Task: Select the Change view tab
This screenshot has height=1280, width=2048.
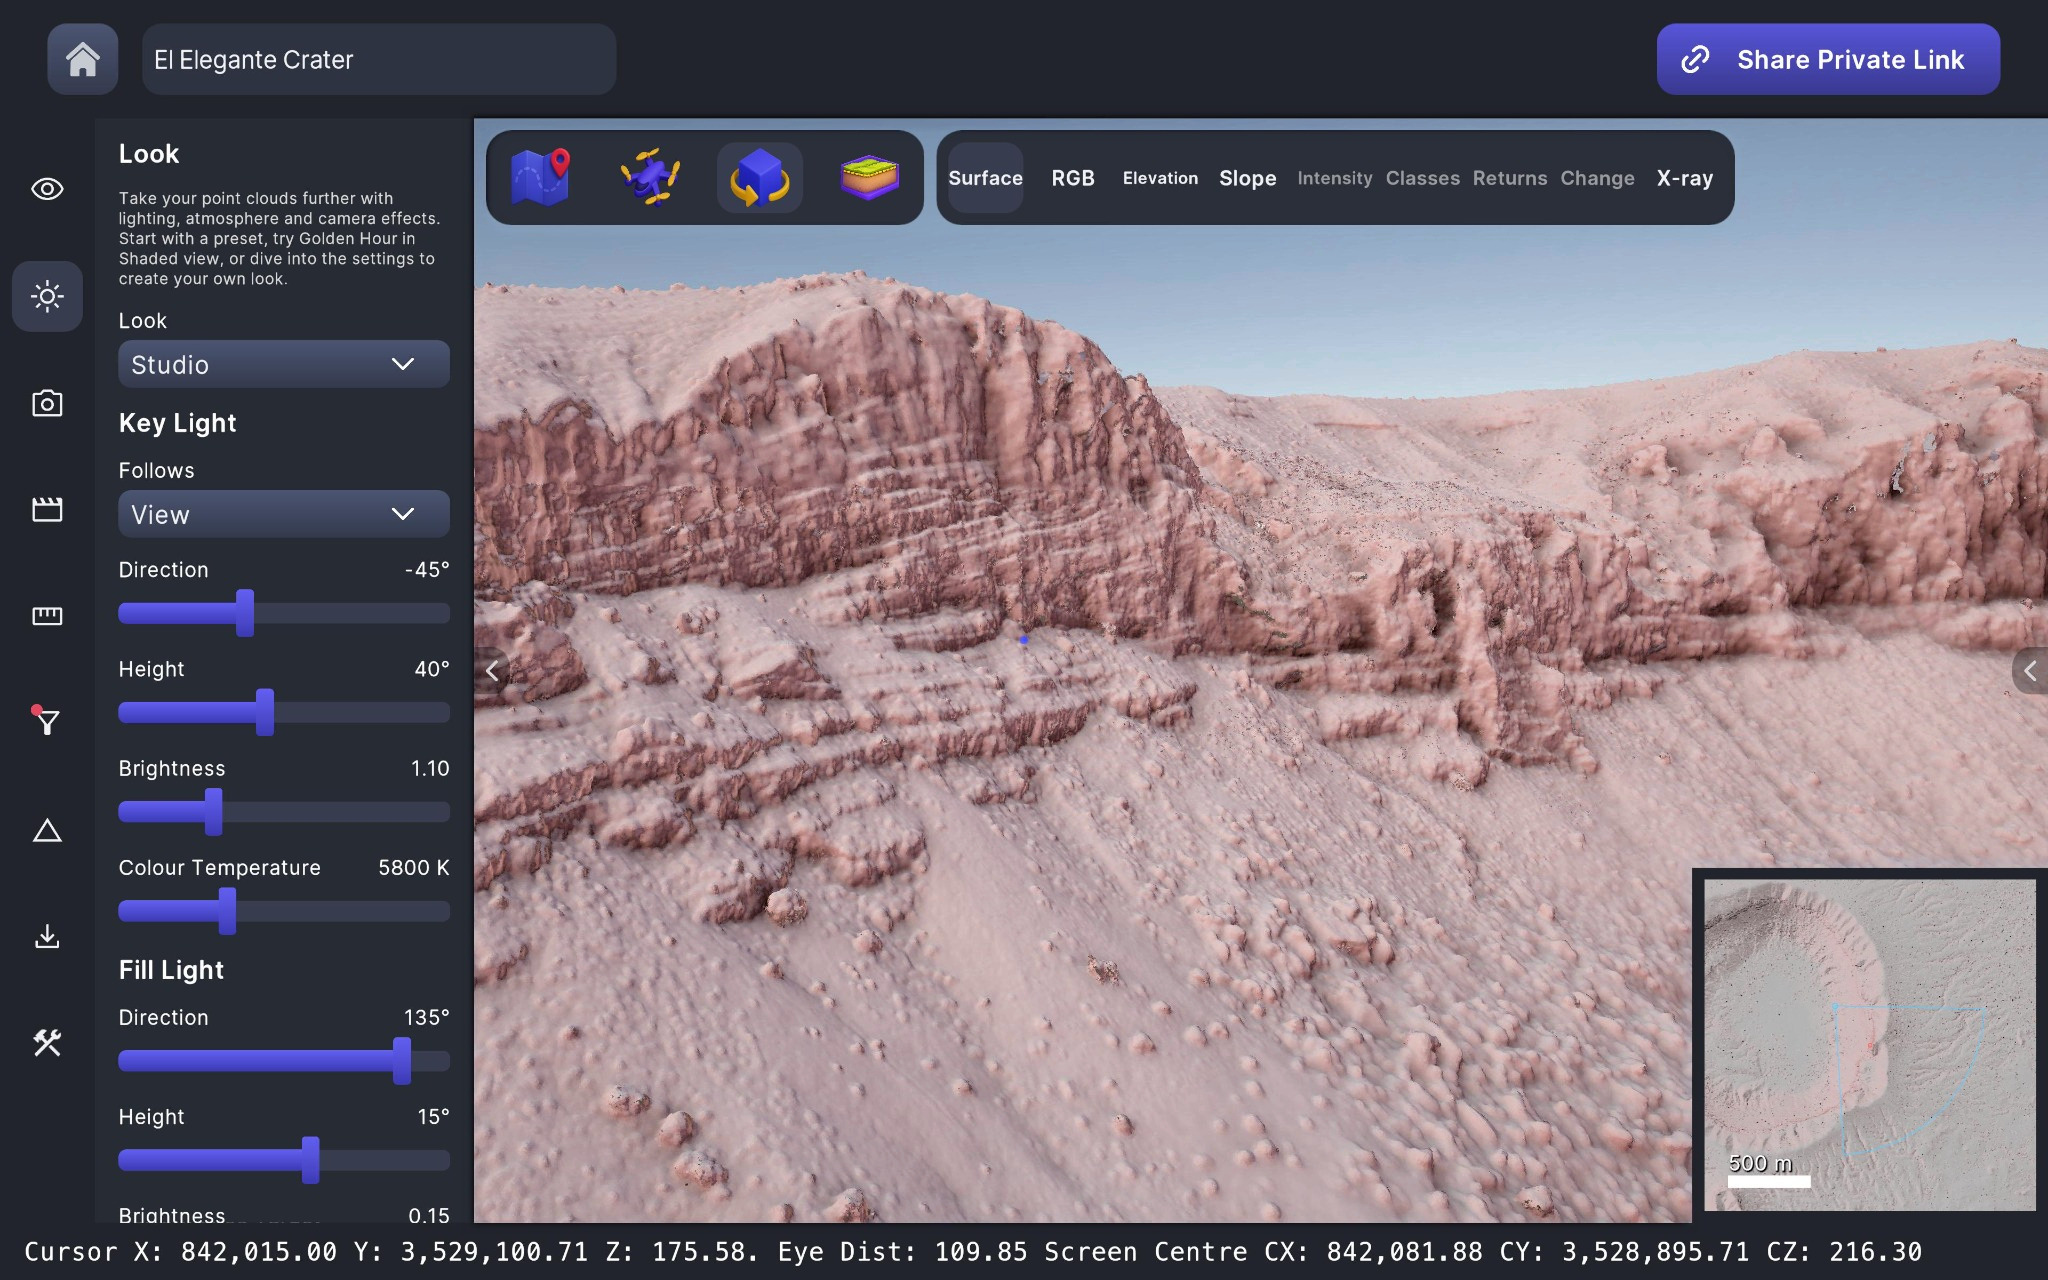Action: point(1597,178)
